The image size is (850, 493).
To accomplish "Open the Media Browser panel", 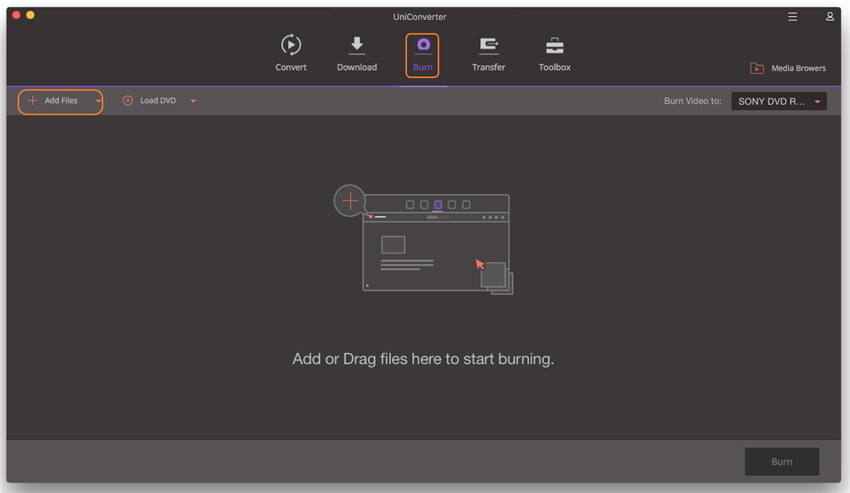I will tap(788, 68).
